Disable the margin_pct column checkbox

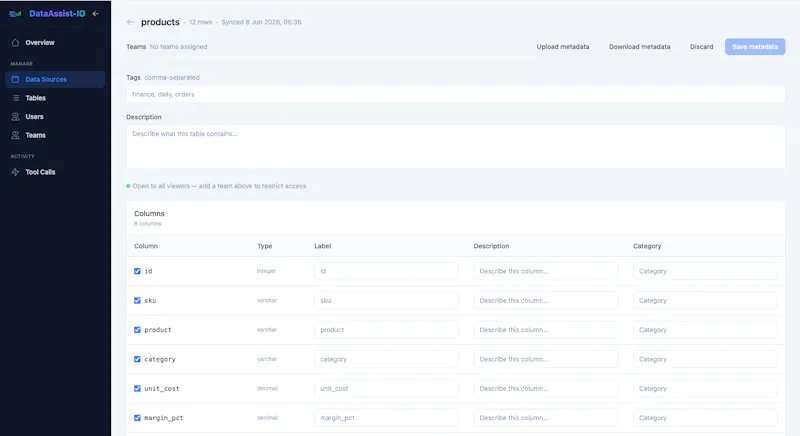[x=137, y=418]
